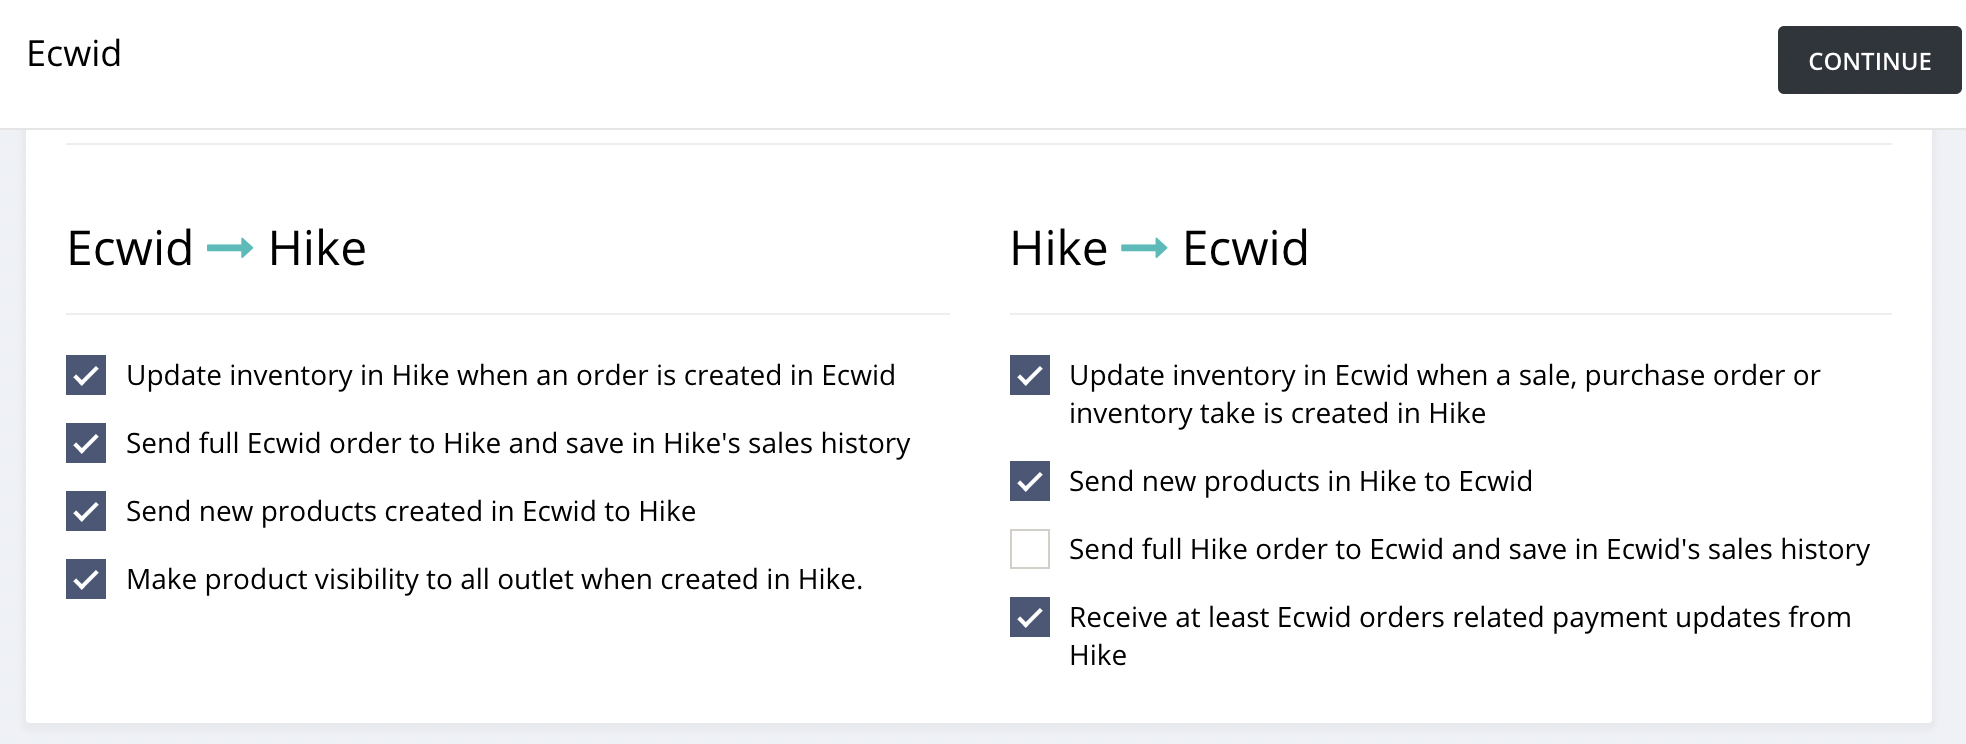Click label Send new products created in Ecwid

411,511
